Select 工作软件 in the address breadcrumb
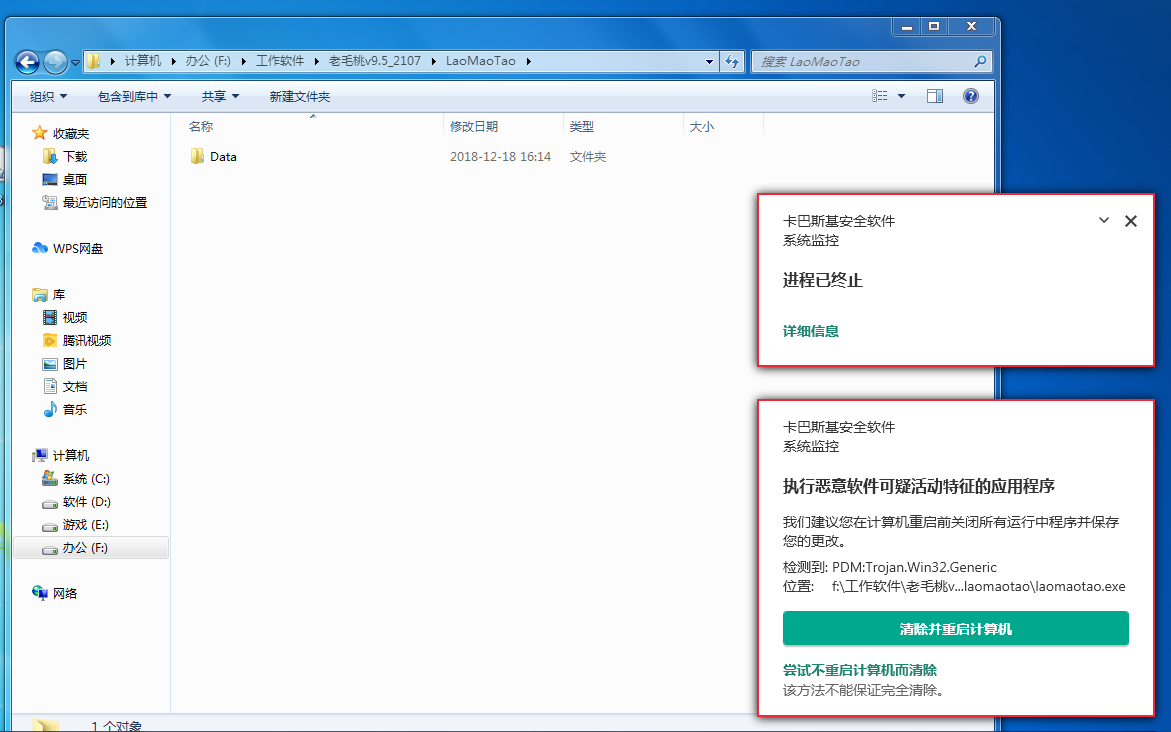Viewport: 1171px width, 732px height. 280,61
